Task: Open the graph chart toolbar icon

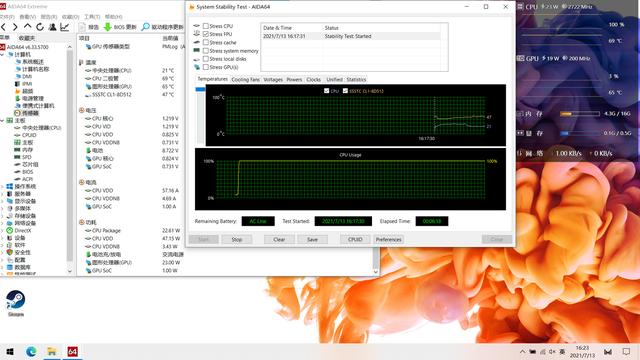Action: click(x=64, y=27)
